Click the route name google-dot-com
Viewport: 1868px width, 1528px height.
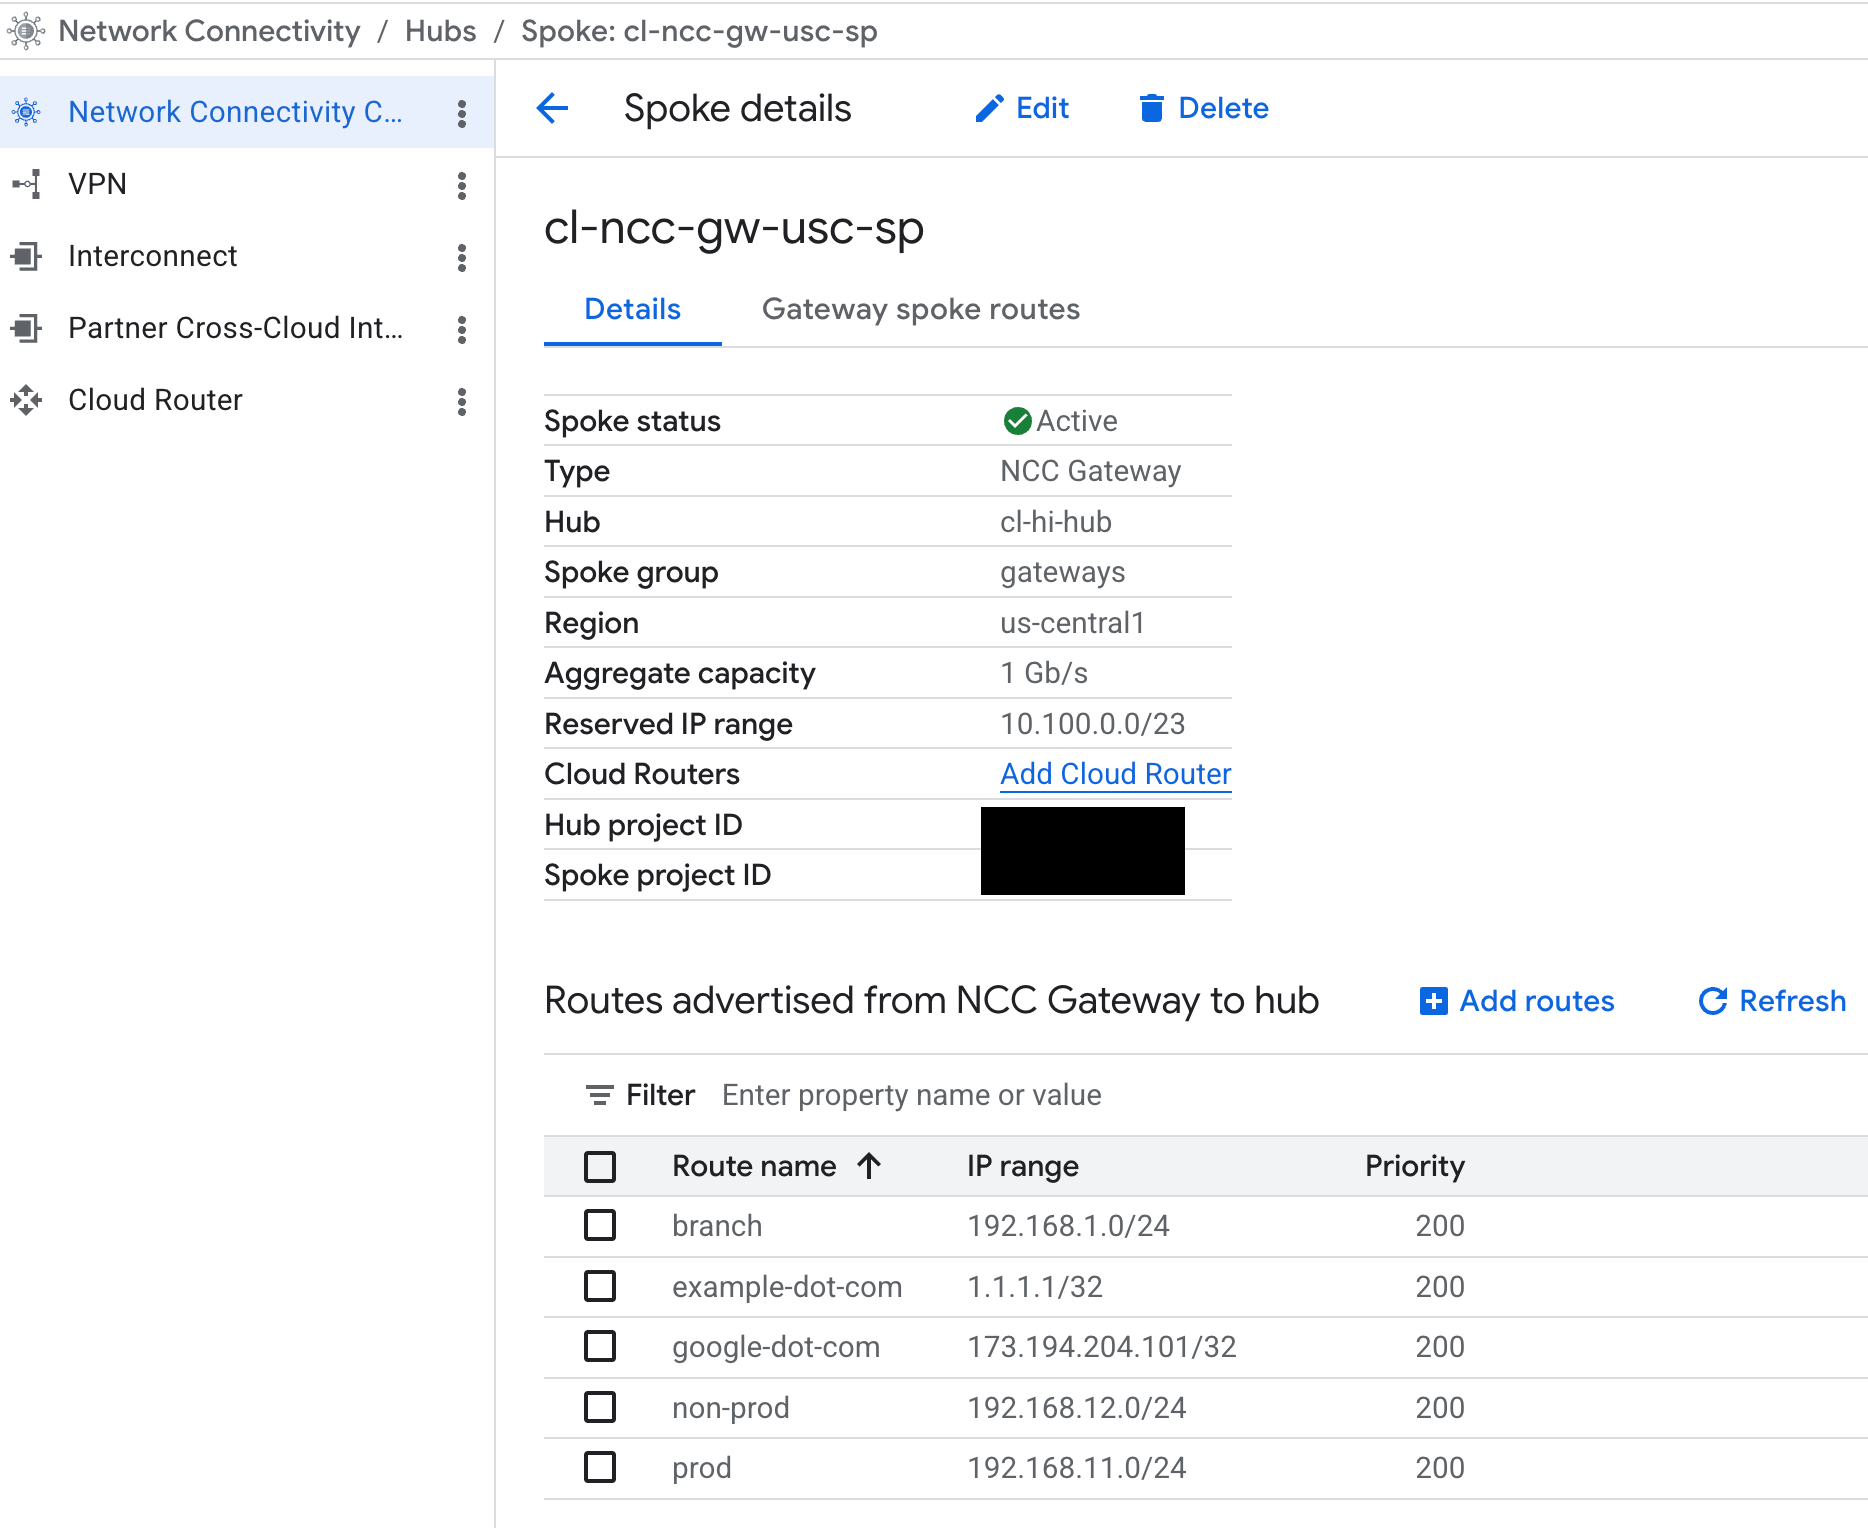click(x=776, y=1347)
